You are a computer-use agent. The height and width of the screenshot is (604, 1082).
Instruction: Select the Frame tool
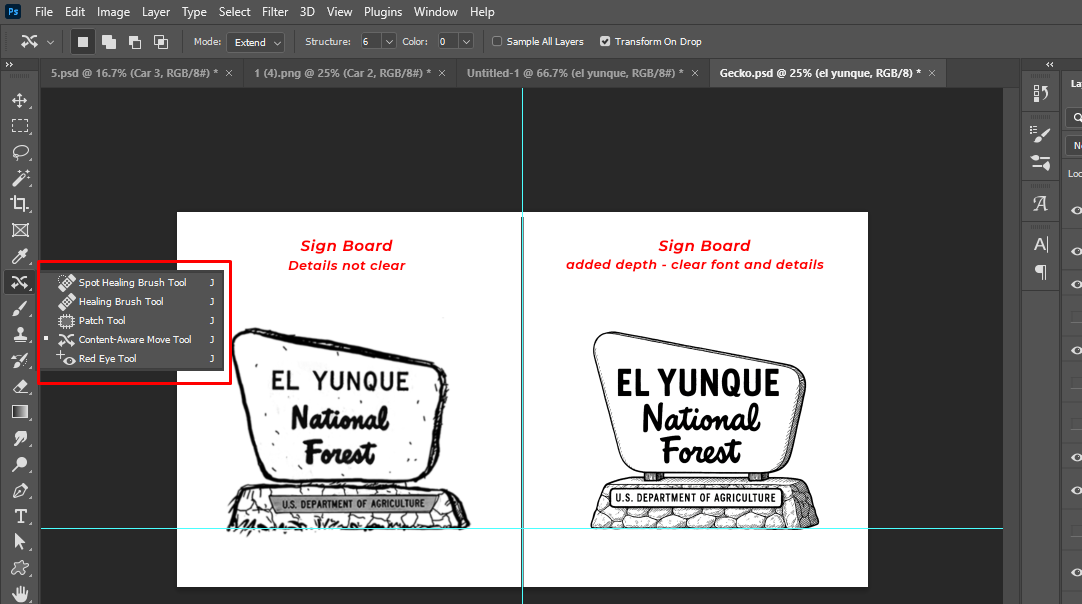click(19, 230)
